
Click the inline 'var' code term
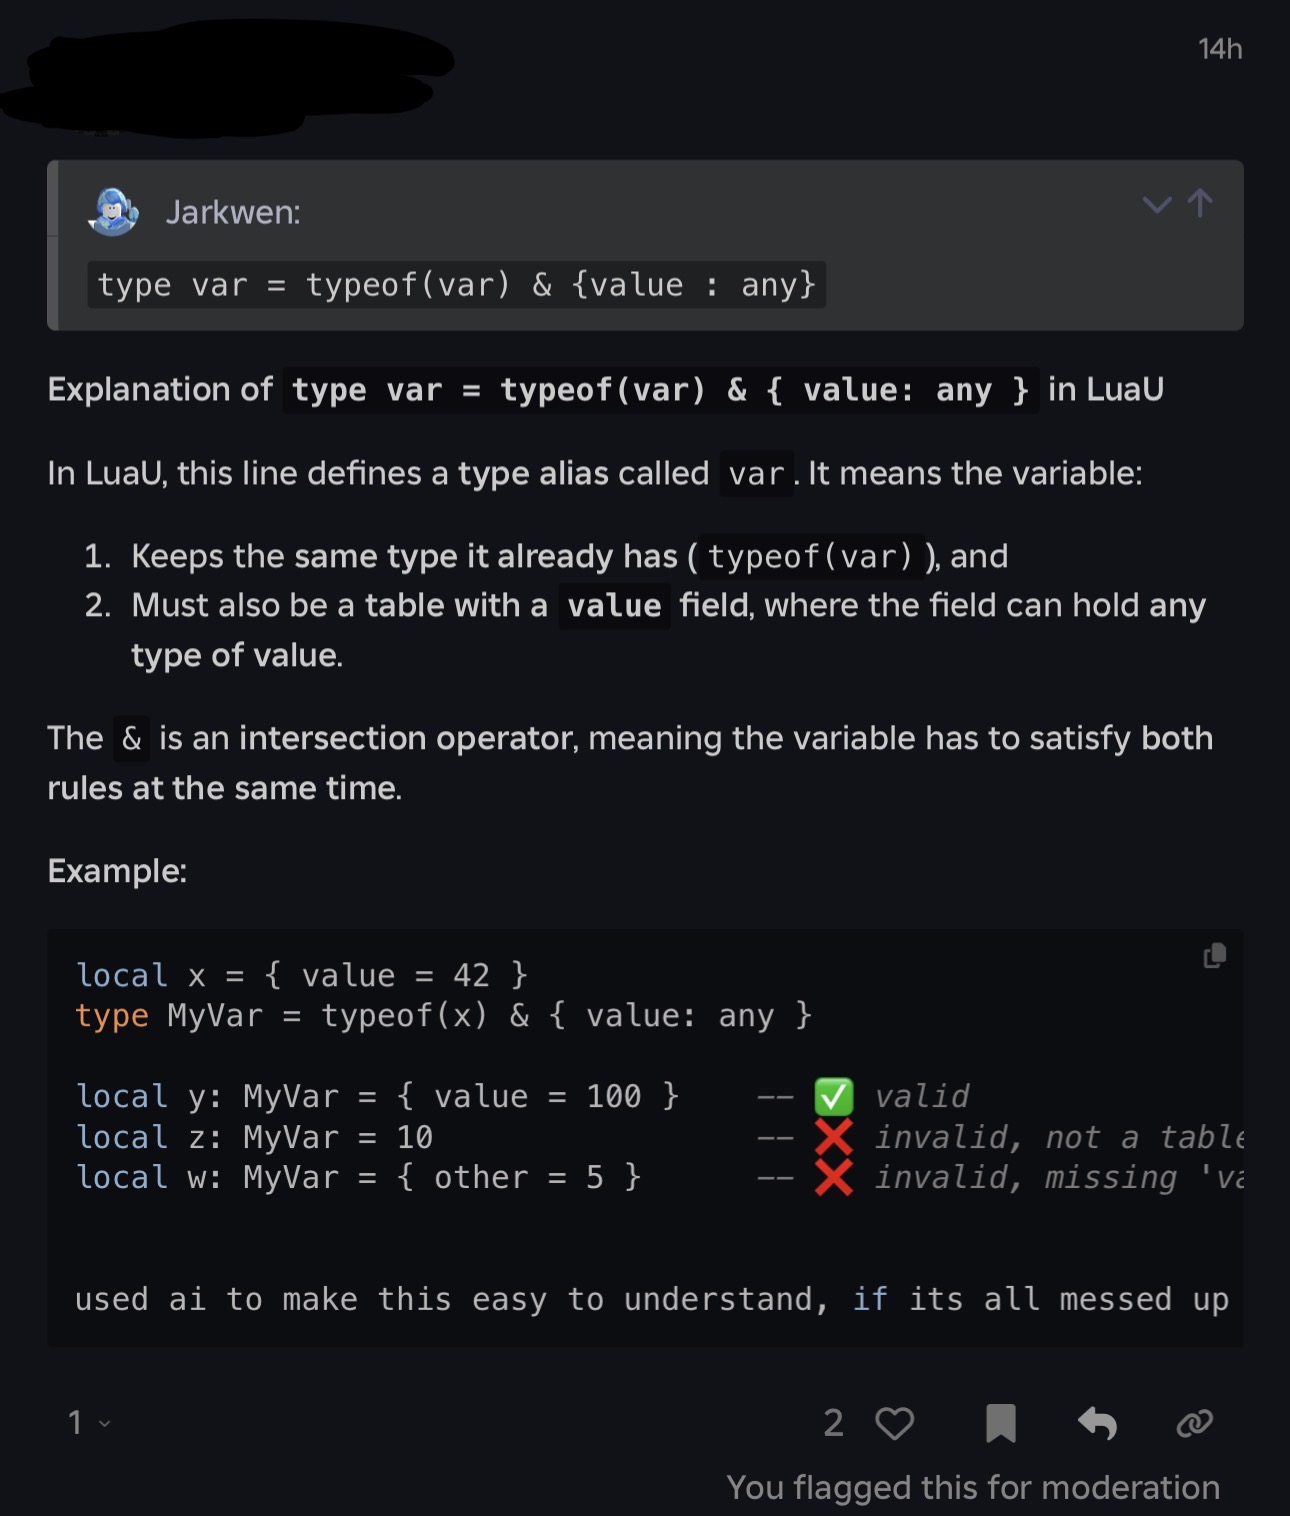click(x=756, y=474)
